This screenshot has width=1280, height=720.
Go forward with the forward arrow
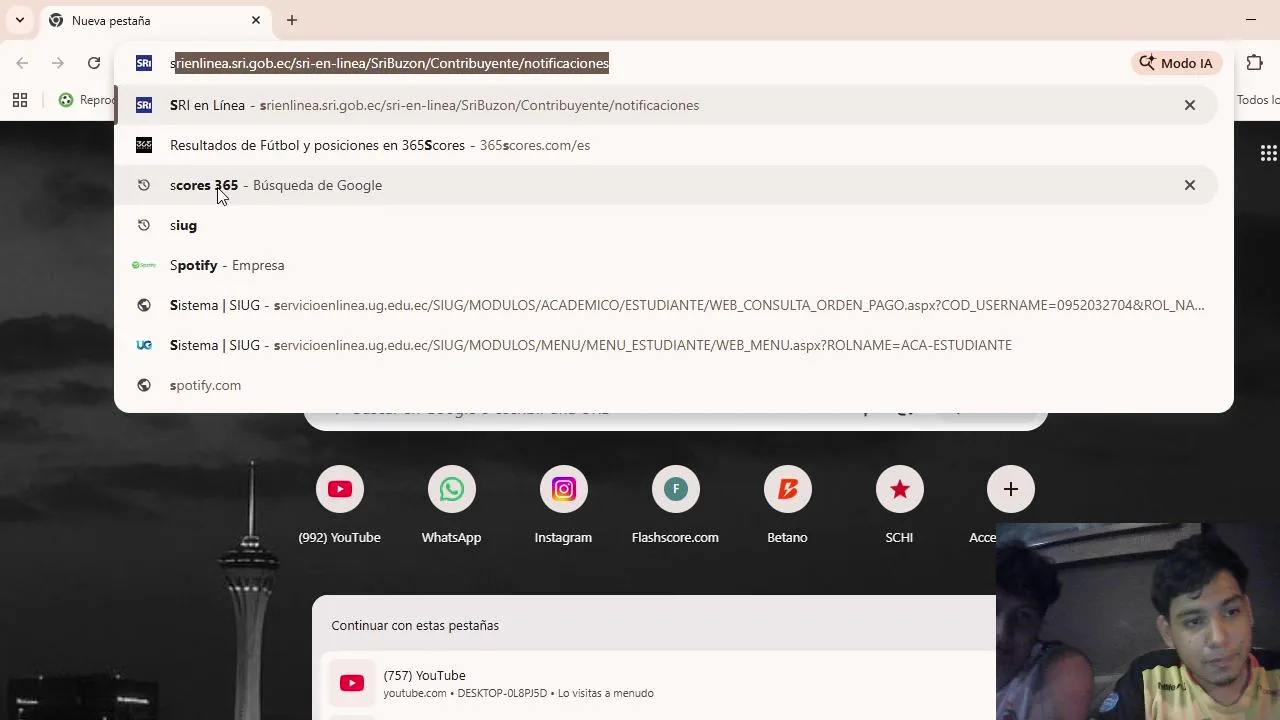coord(58,63)
